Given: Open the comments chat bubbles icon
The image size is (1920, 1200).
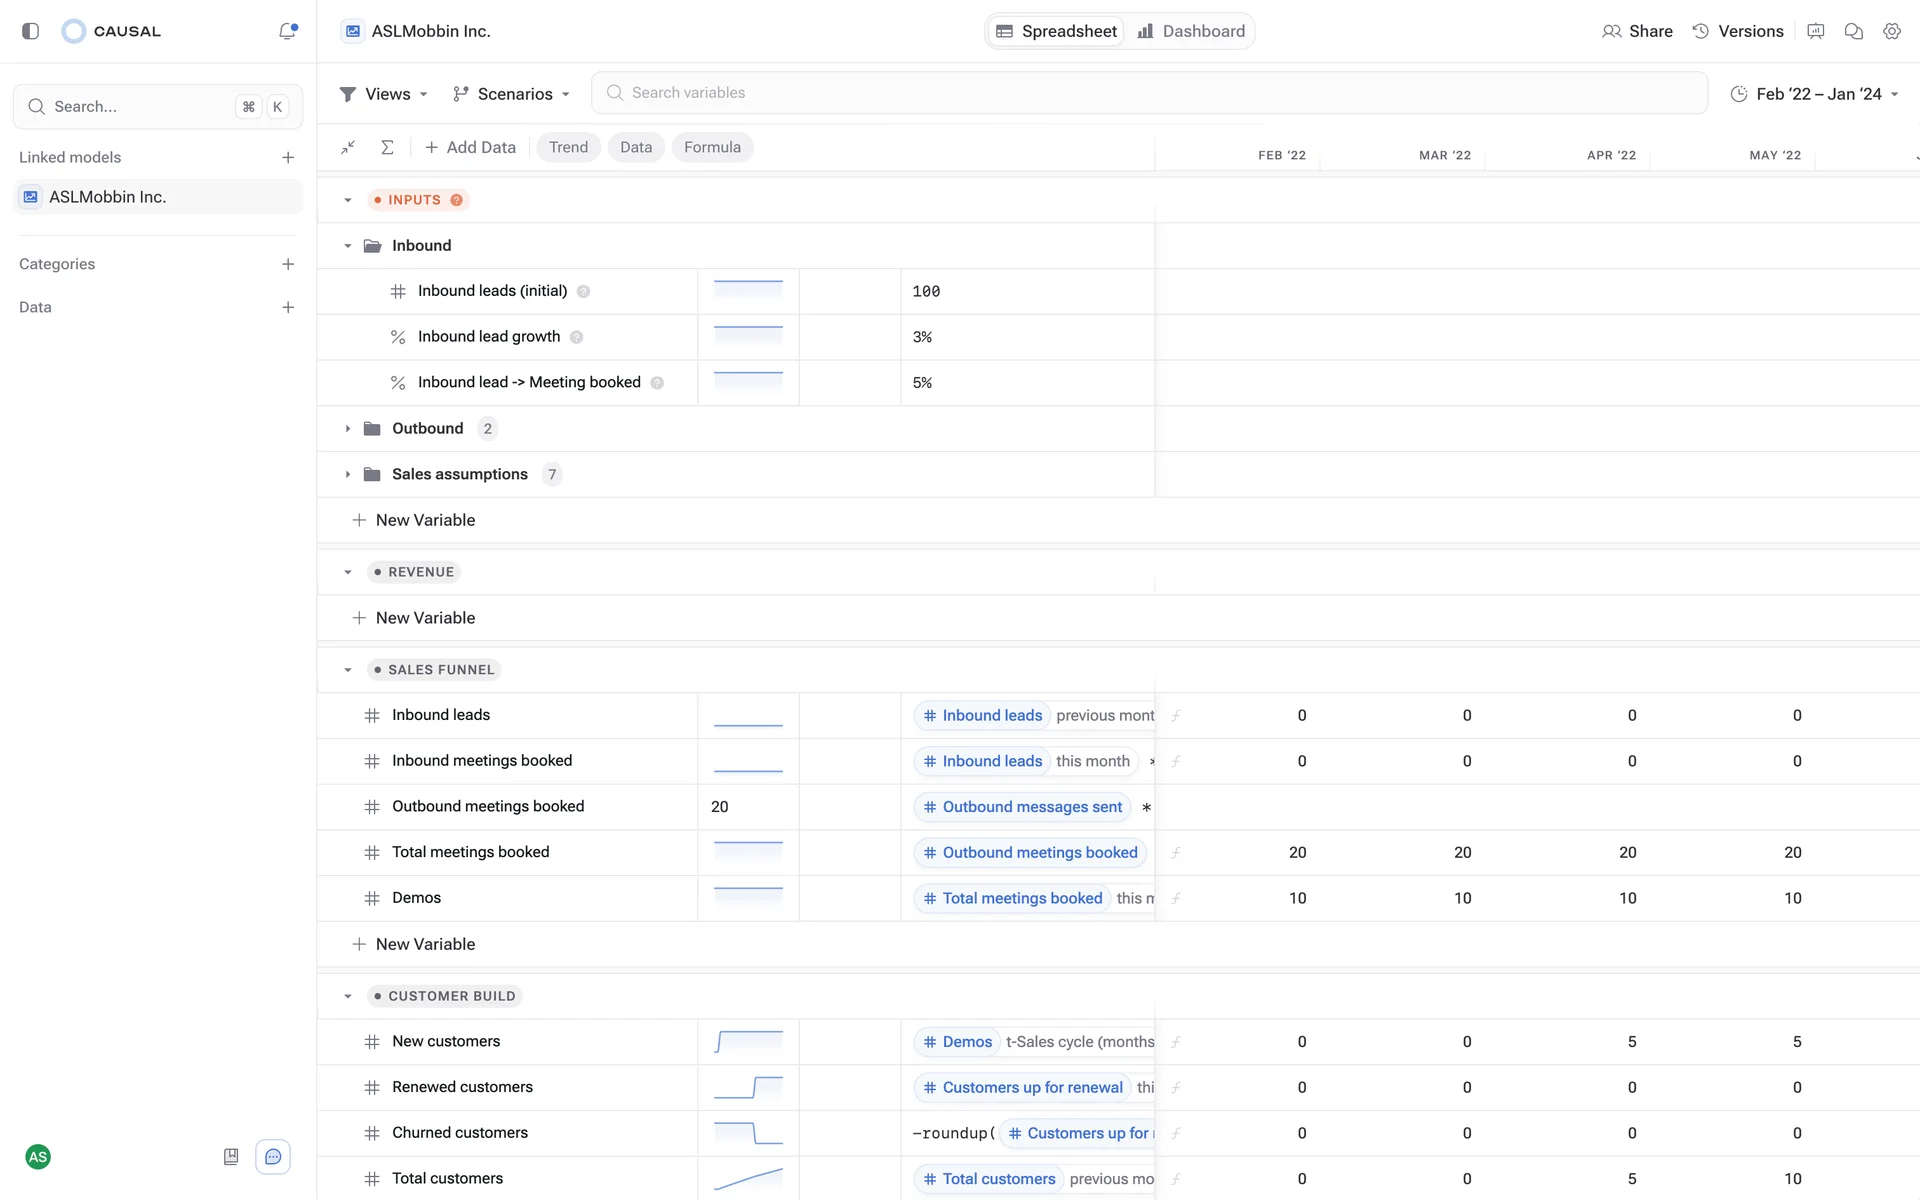Looking at the screenshot, I should click(1853, 31).
